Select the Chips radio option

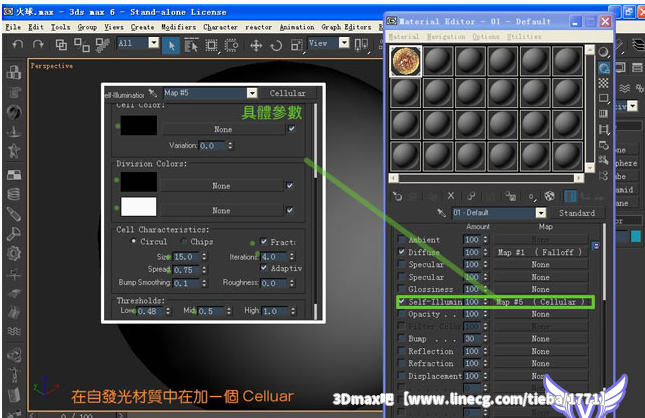coord(183,241)
